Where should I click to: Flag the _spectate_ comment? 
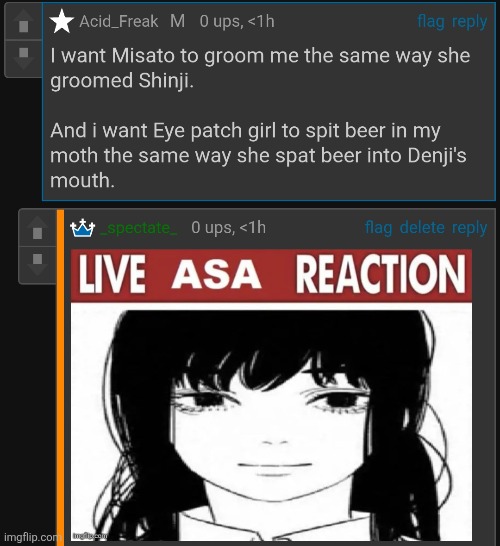[x=378, y=228]
